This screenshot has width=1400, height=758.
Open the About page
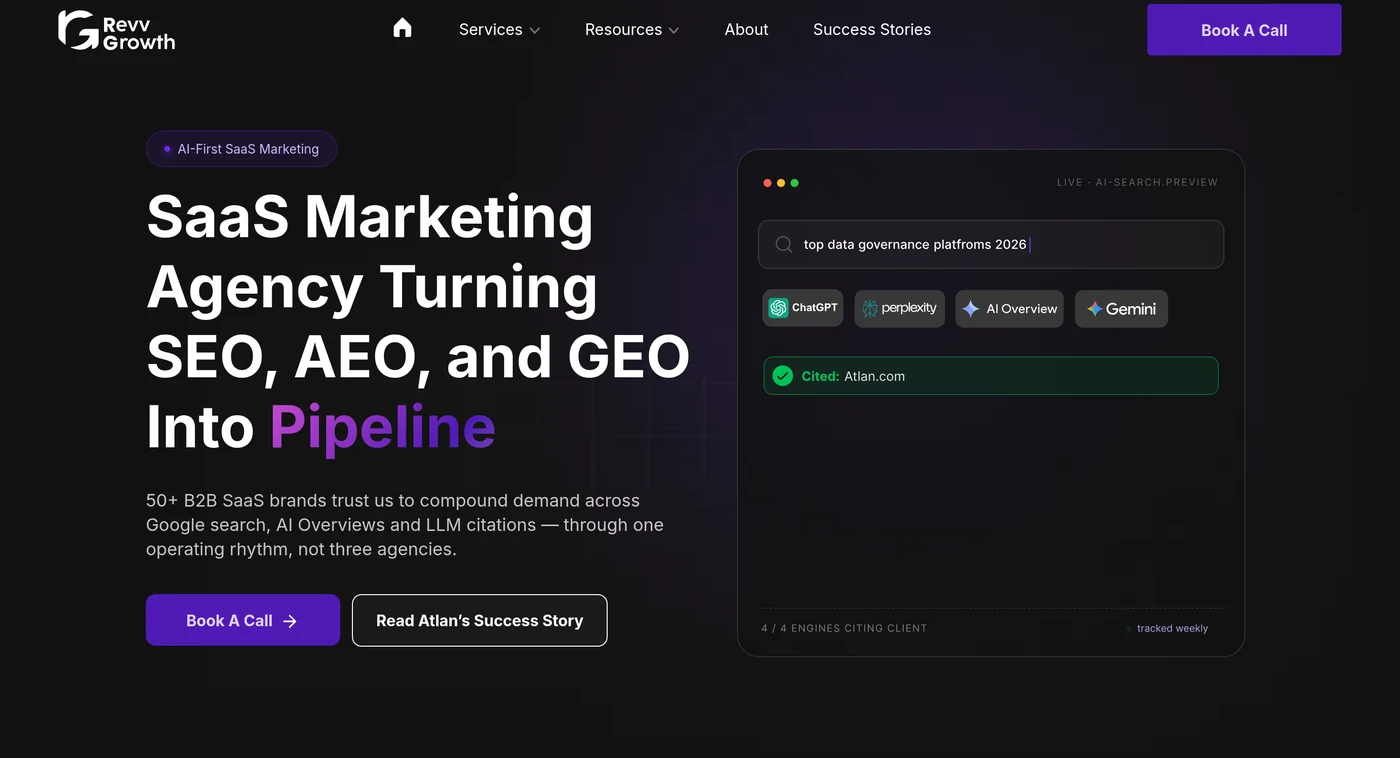point(746,30)
